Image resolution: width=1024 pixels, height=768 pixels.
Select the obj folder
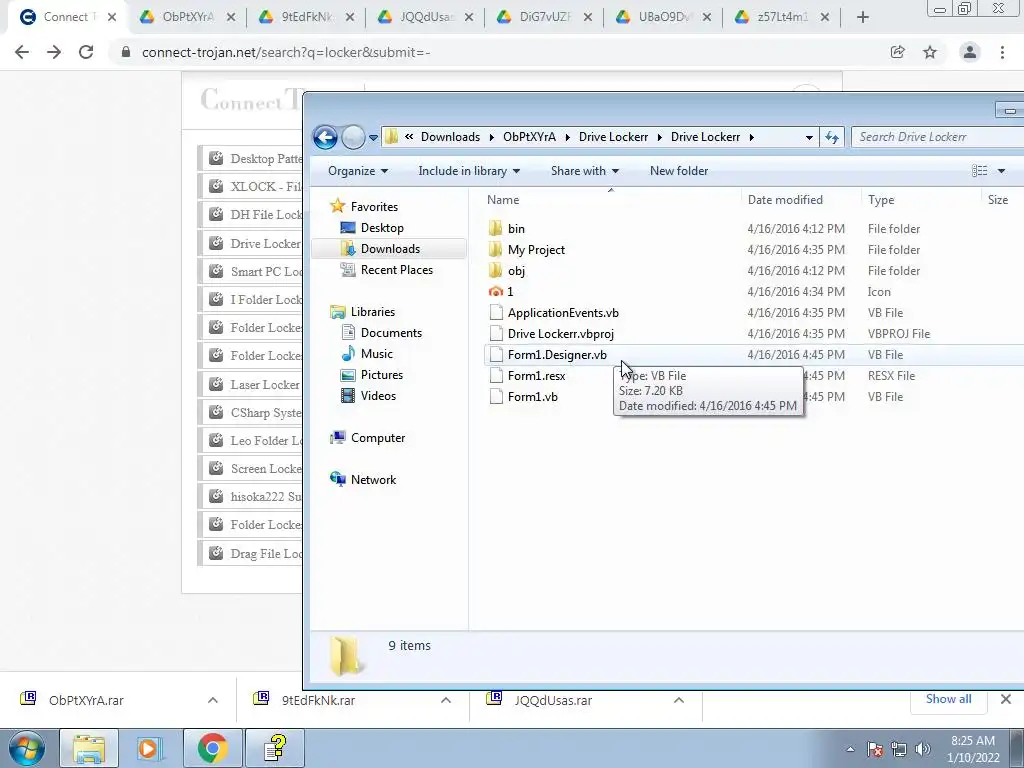click(516, 270)
